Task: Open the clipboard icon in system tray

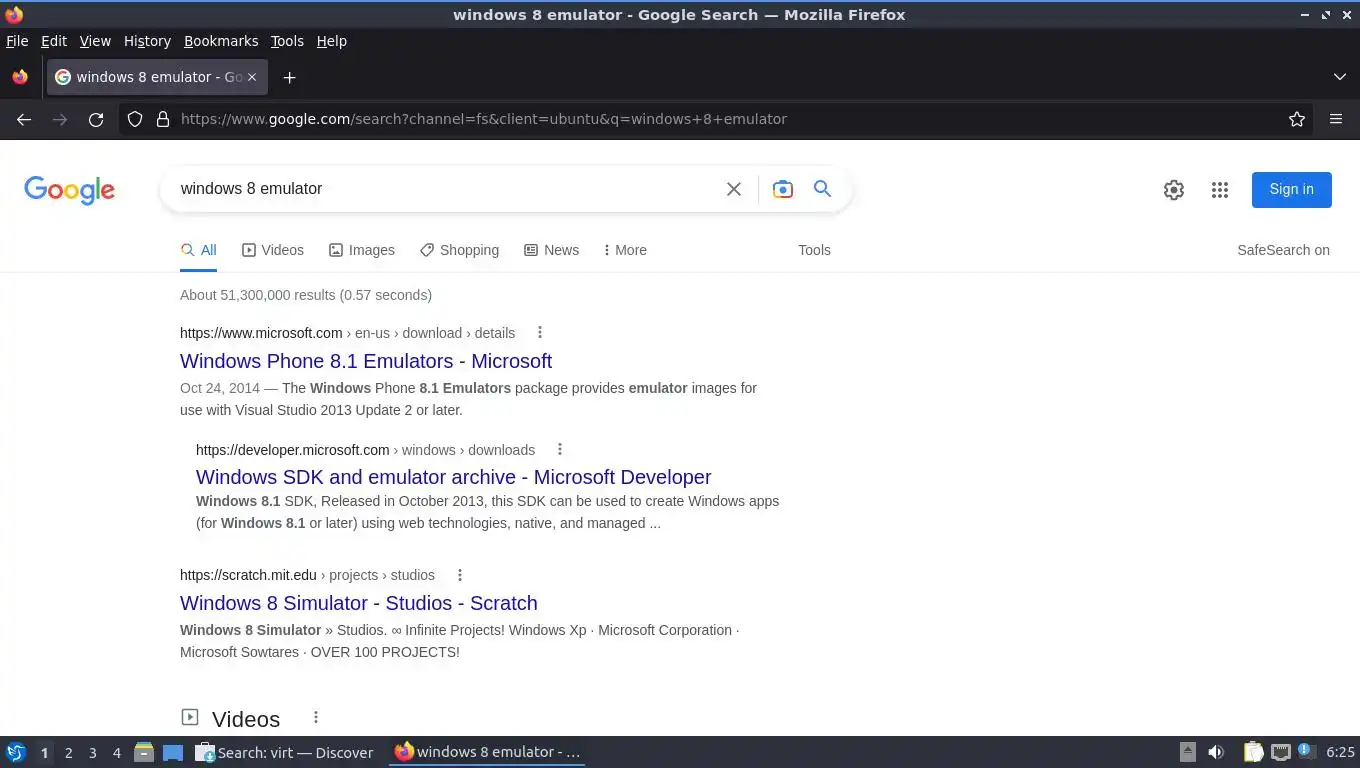Action: [1253, 752]
